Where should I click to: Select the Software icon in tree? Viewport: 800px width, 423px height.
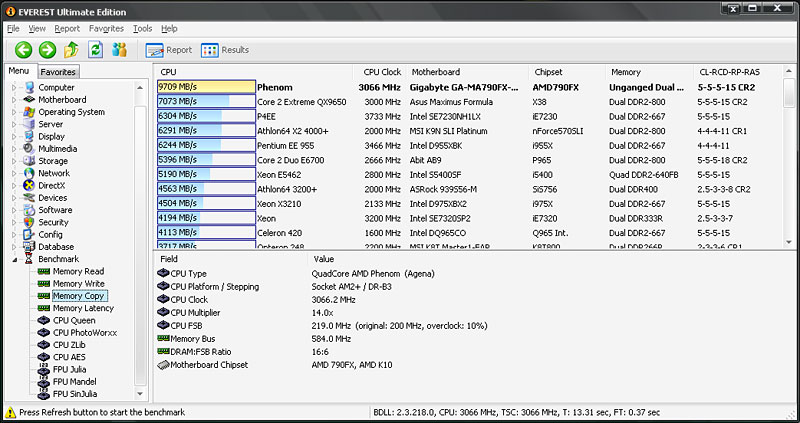[29, 210]
